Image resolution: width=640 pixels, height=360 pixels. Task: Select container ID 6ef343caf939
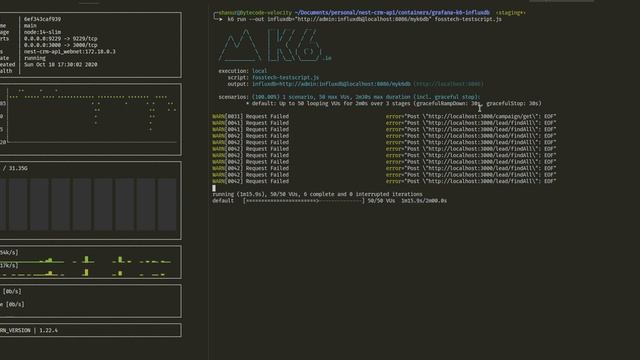point(42,19)
